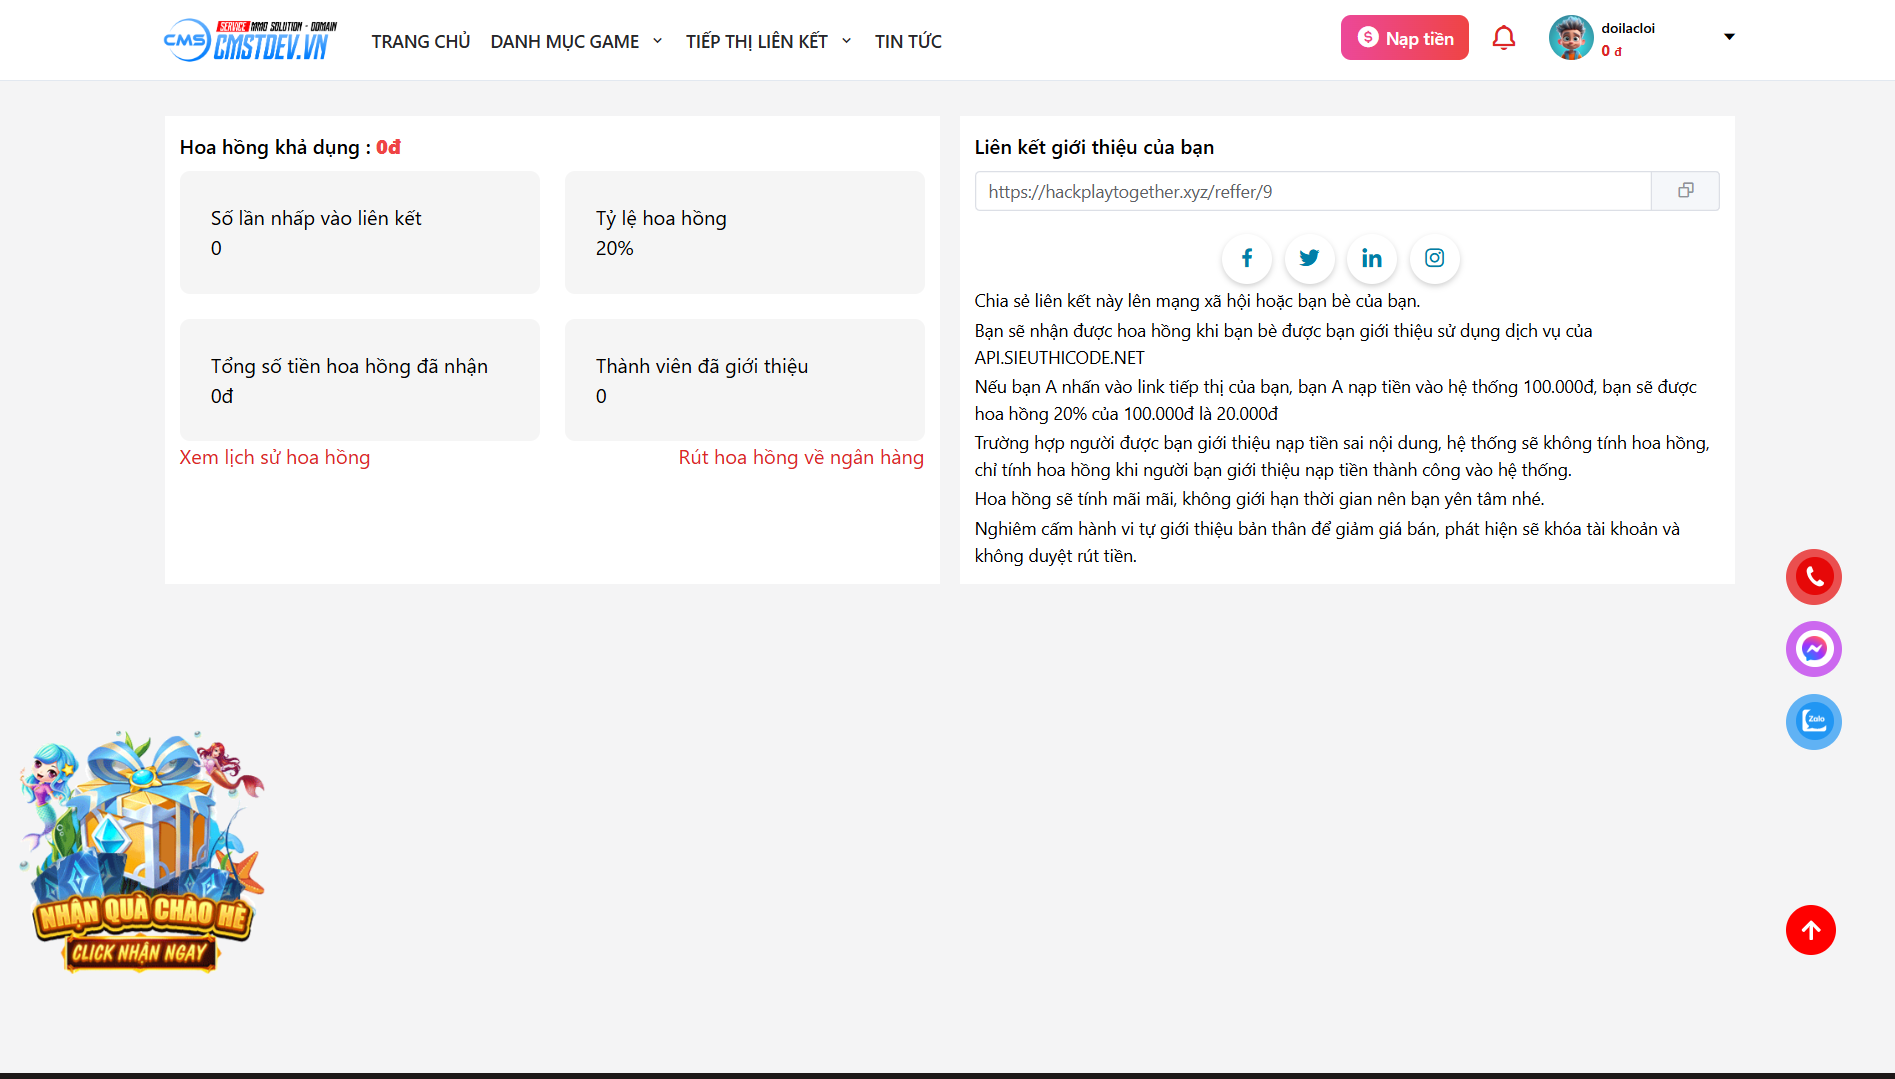Open the doilacloi account dropdown arrow
1895x1079 pixels.
pos(1729,37)
